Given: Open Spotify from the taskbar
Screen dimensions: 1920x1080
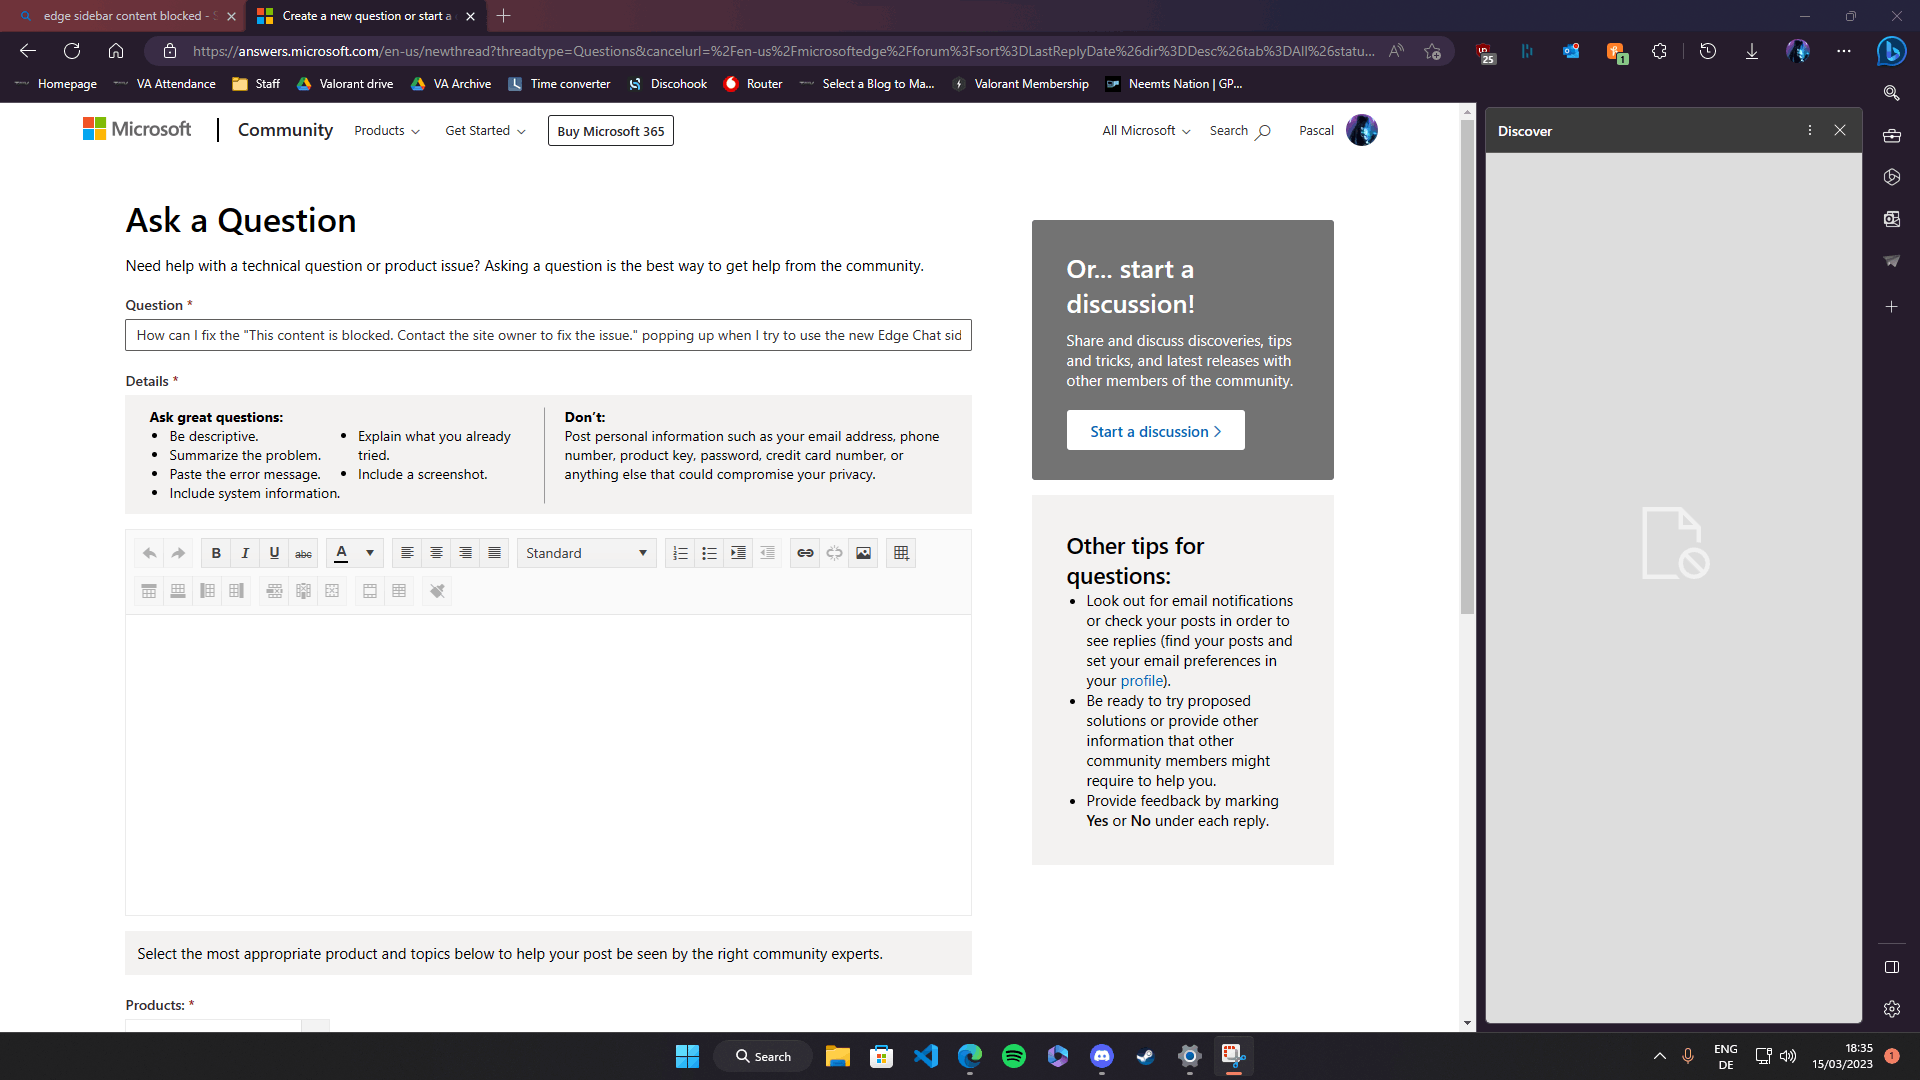Looking at the screenshot, I should 1013,1056.
